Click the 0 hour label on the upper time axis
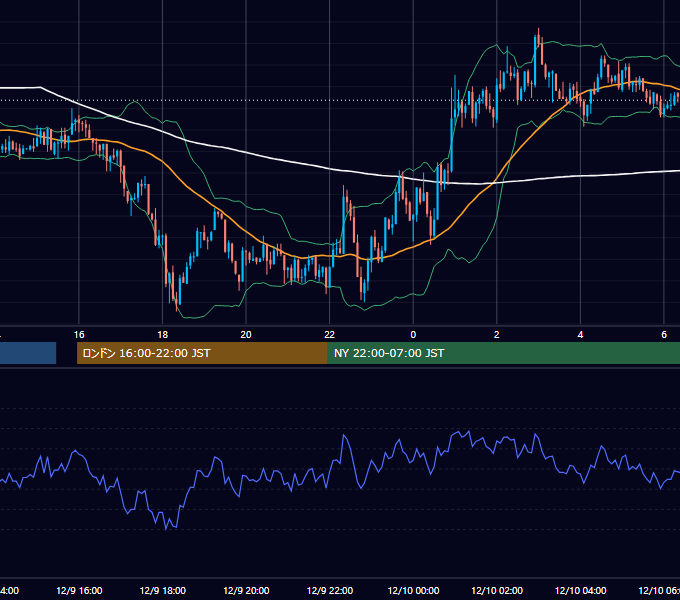Image resolution: width=680 pixels, height=600 pixels. click(x=413, y=335)
